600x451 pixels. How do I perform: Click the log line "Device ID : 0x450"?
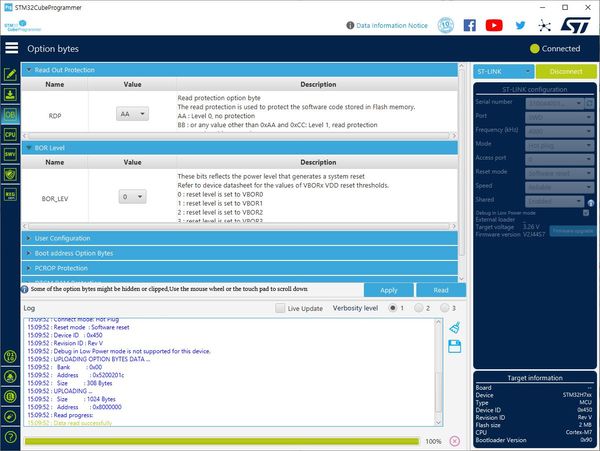[x=65, y=335]
